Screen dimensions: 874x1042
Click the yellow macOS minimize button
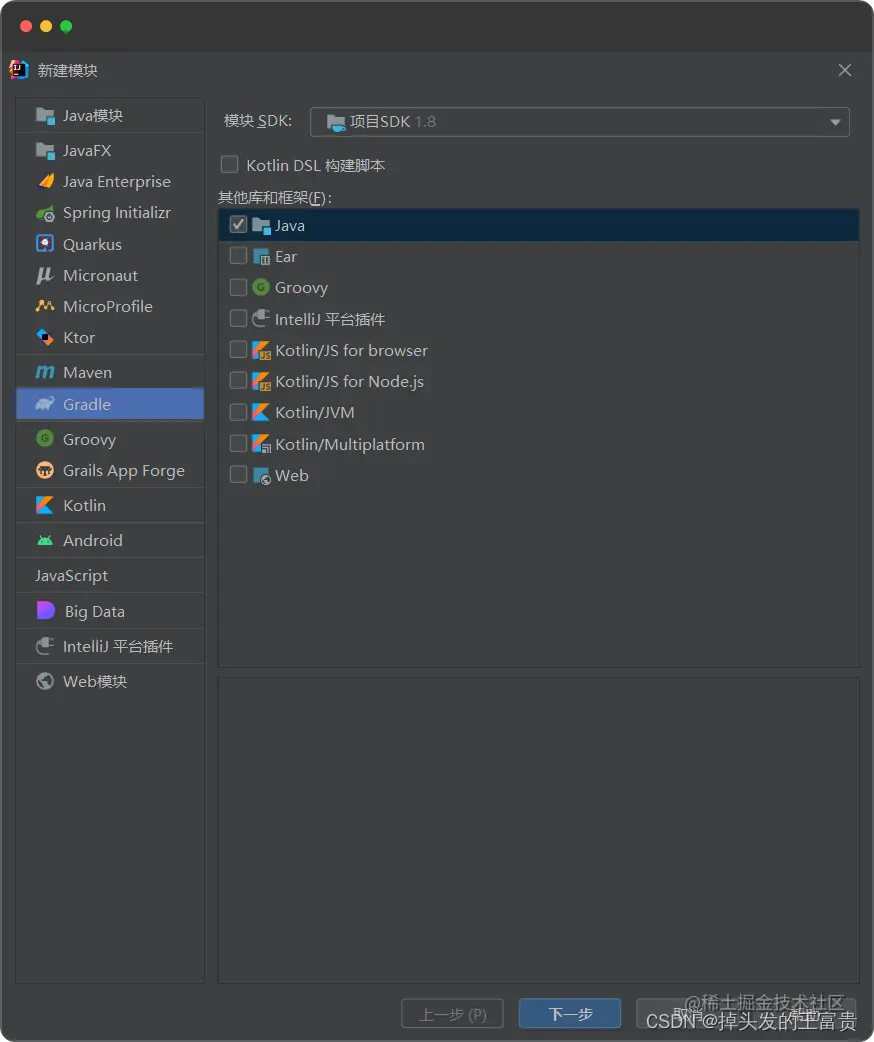(46, 27)
